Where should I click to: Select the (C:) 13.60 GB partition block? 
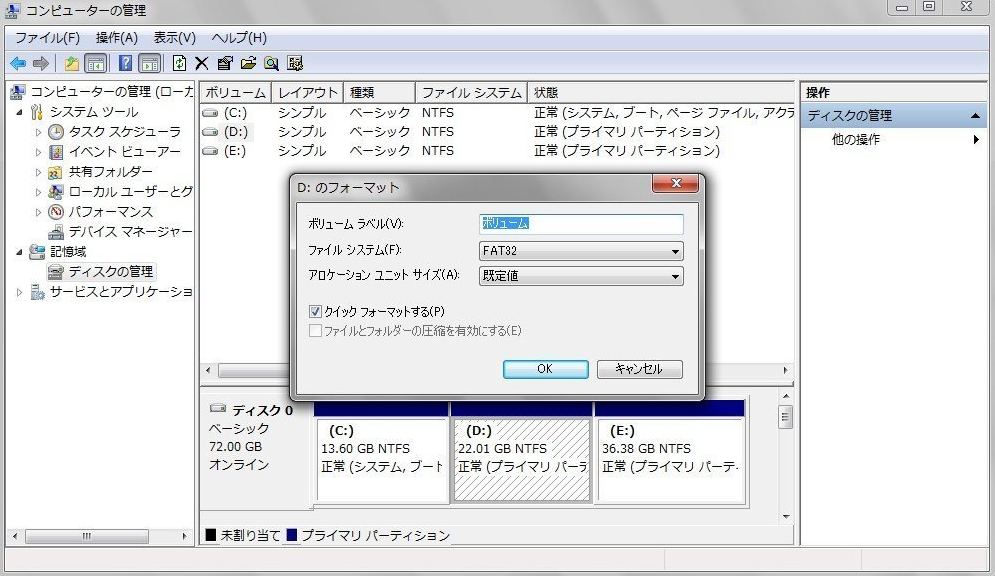(x=382, y=460)
